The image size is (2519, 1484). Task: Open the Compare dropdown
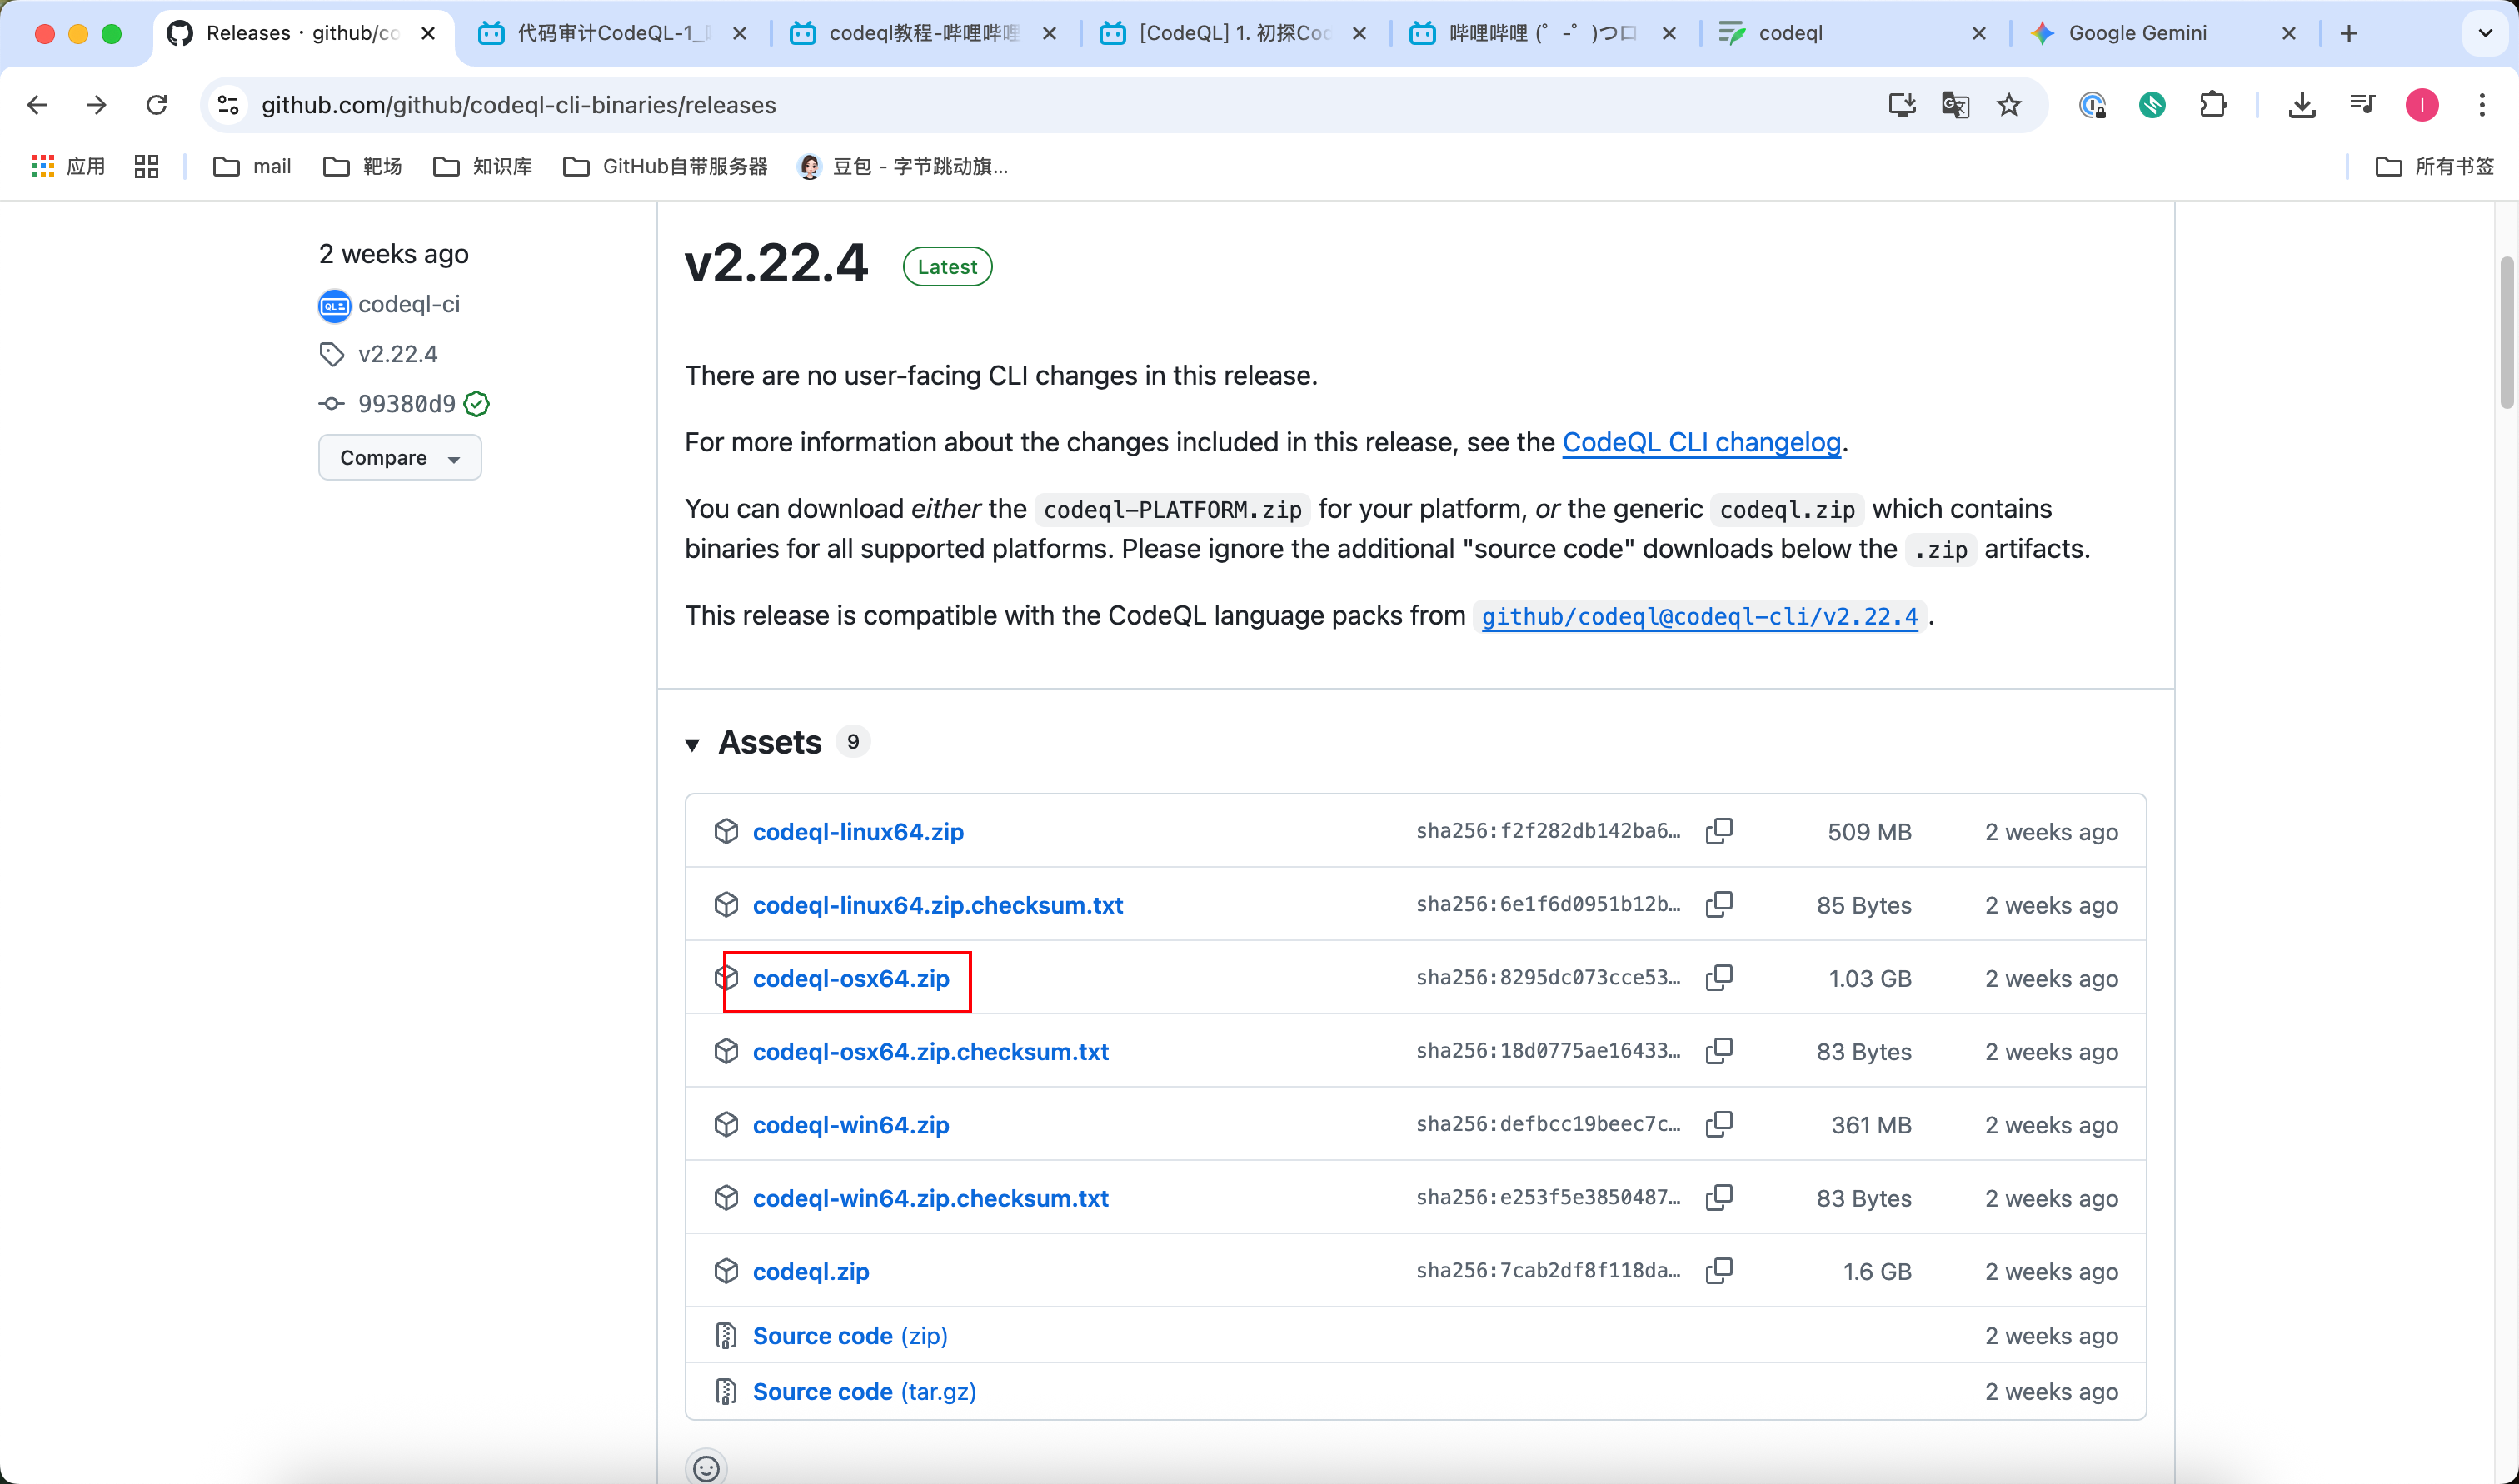tap(400, 457)
